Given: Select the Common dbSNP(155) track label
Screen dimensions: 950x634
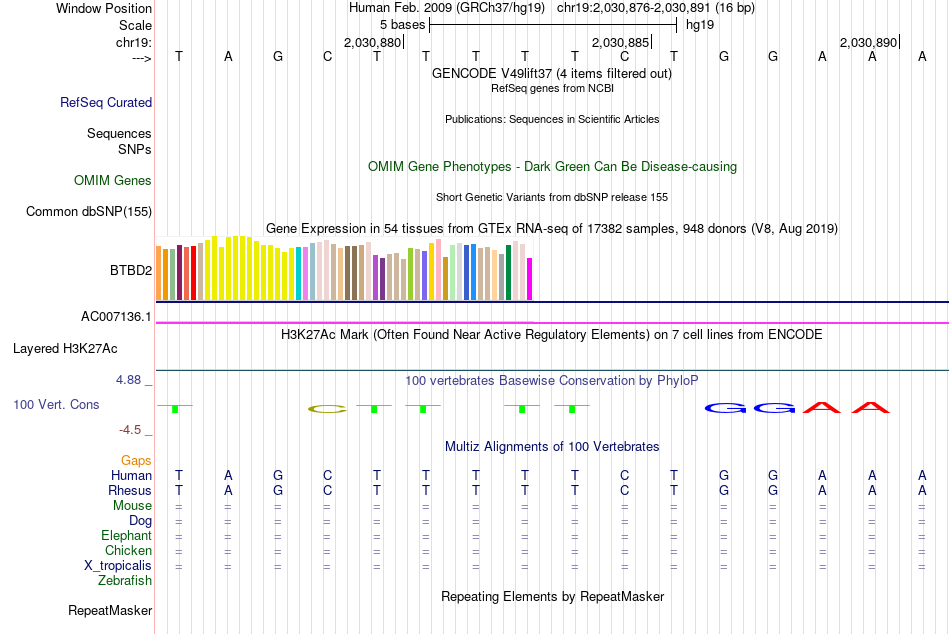Looking at the screenshot, I should point(88,212).
